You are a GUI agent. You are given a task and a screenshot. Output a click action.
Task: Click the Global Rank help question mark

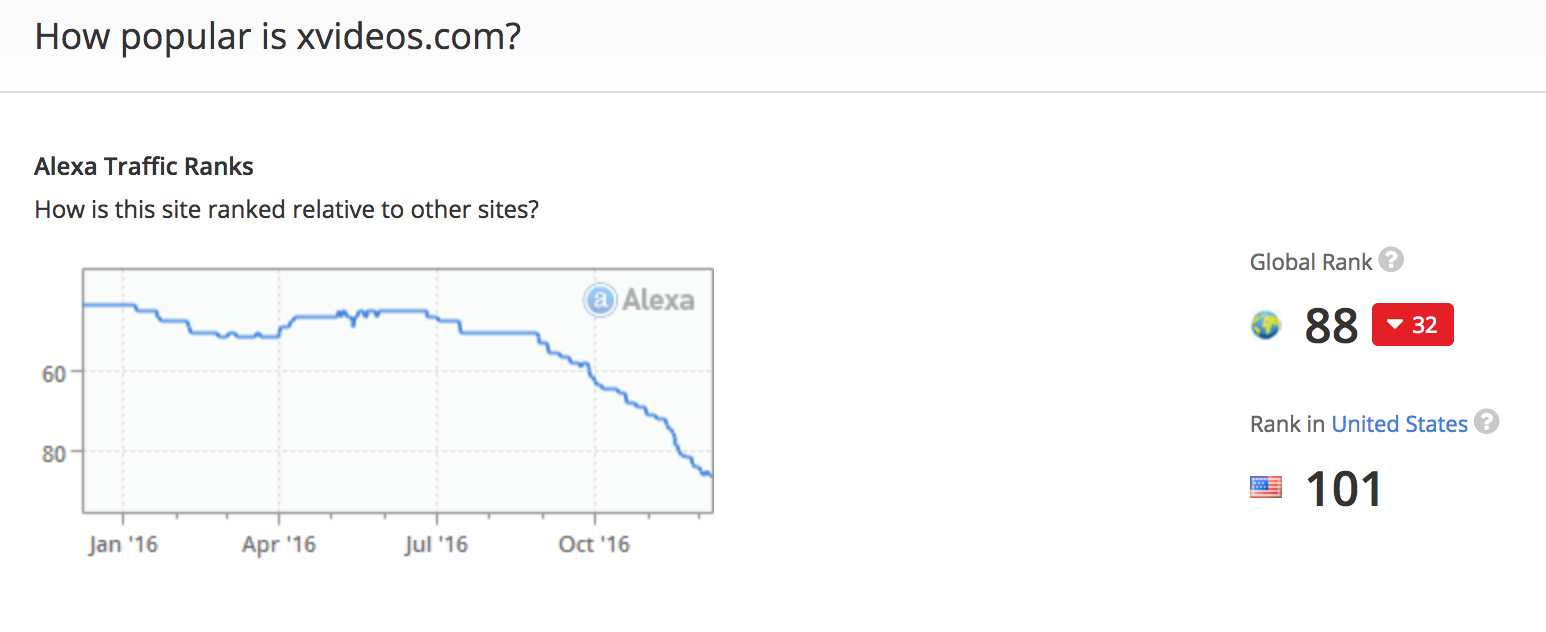(x=1391, y=260)
